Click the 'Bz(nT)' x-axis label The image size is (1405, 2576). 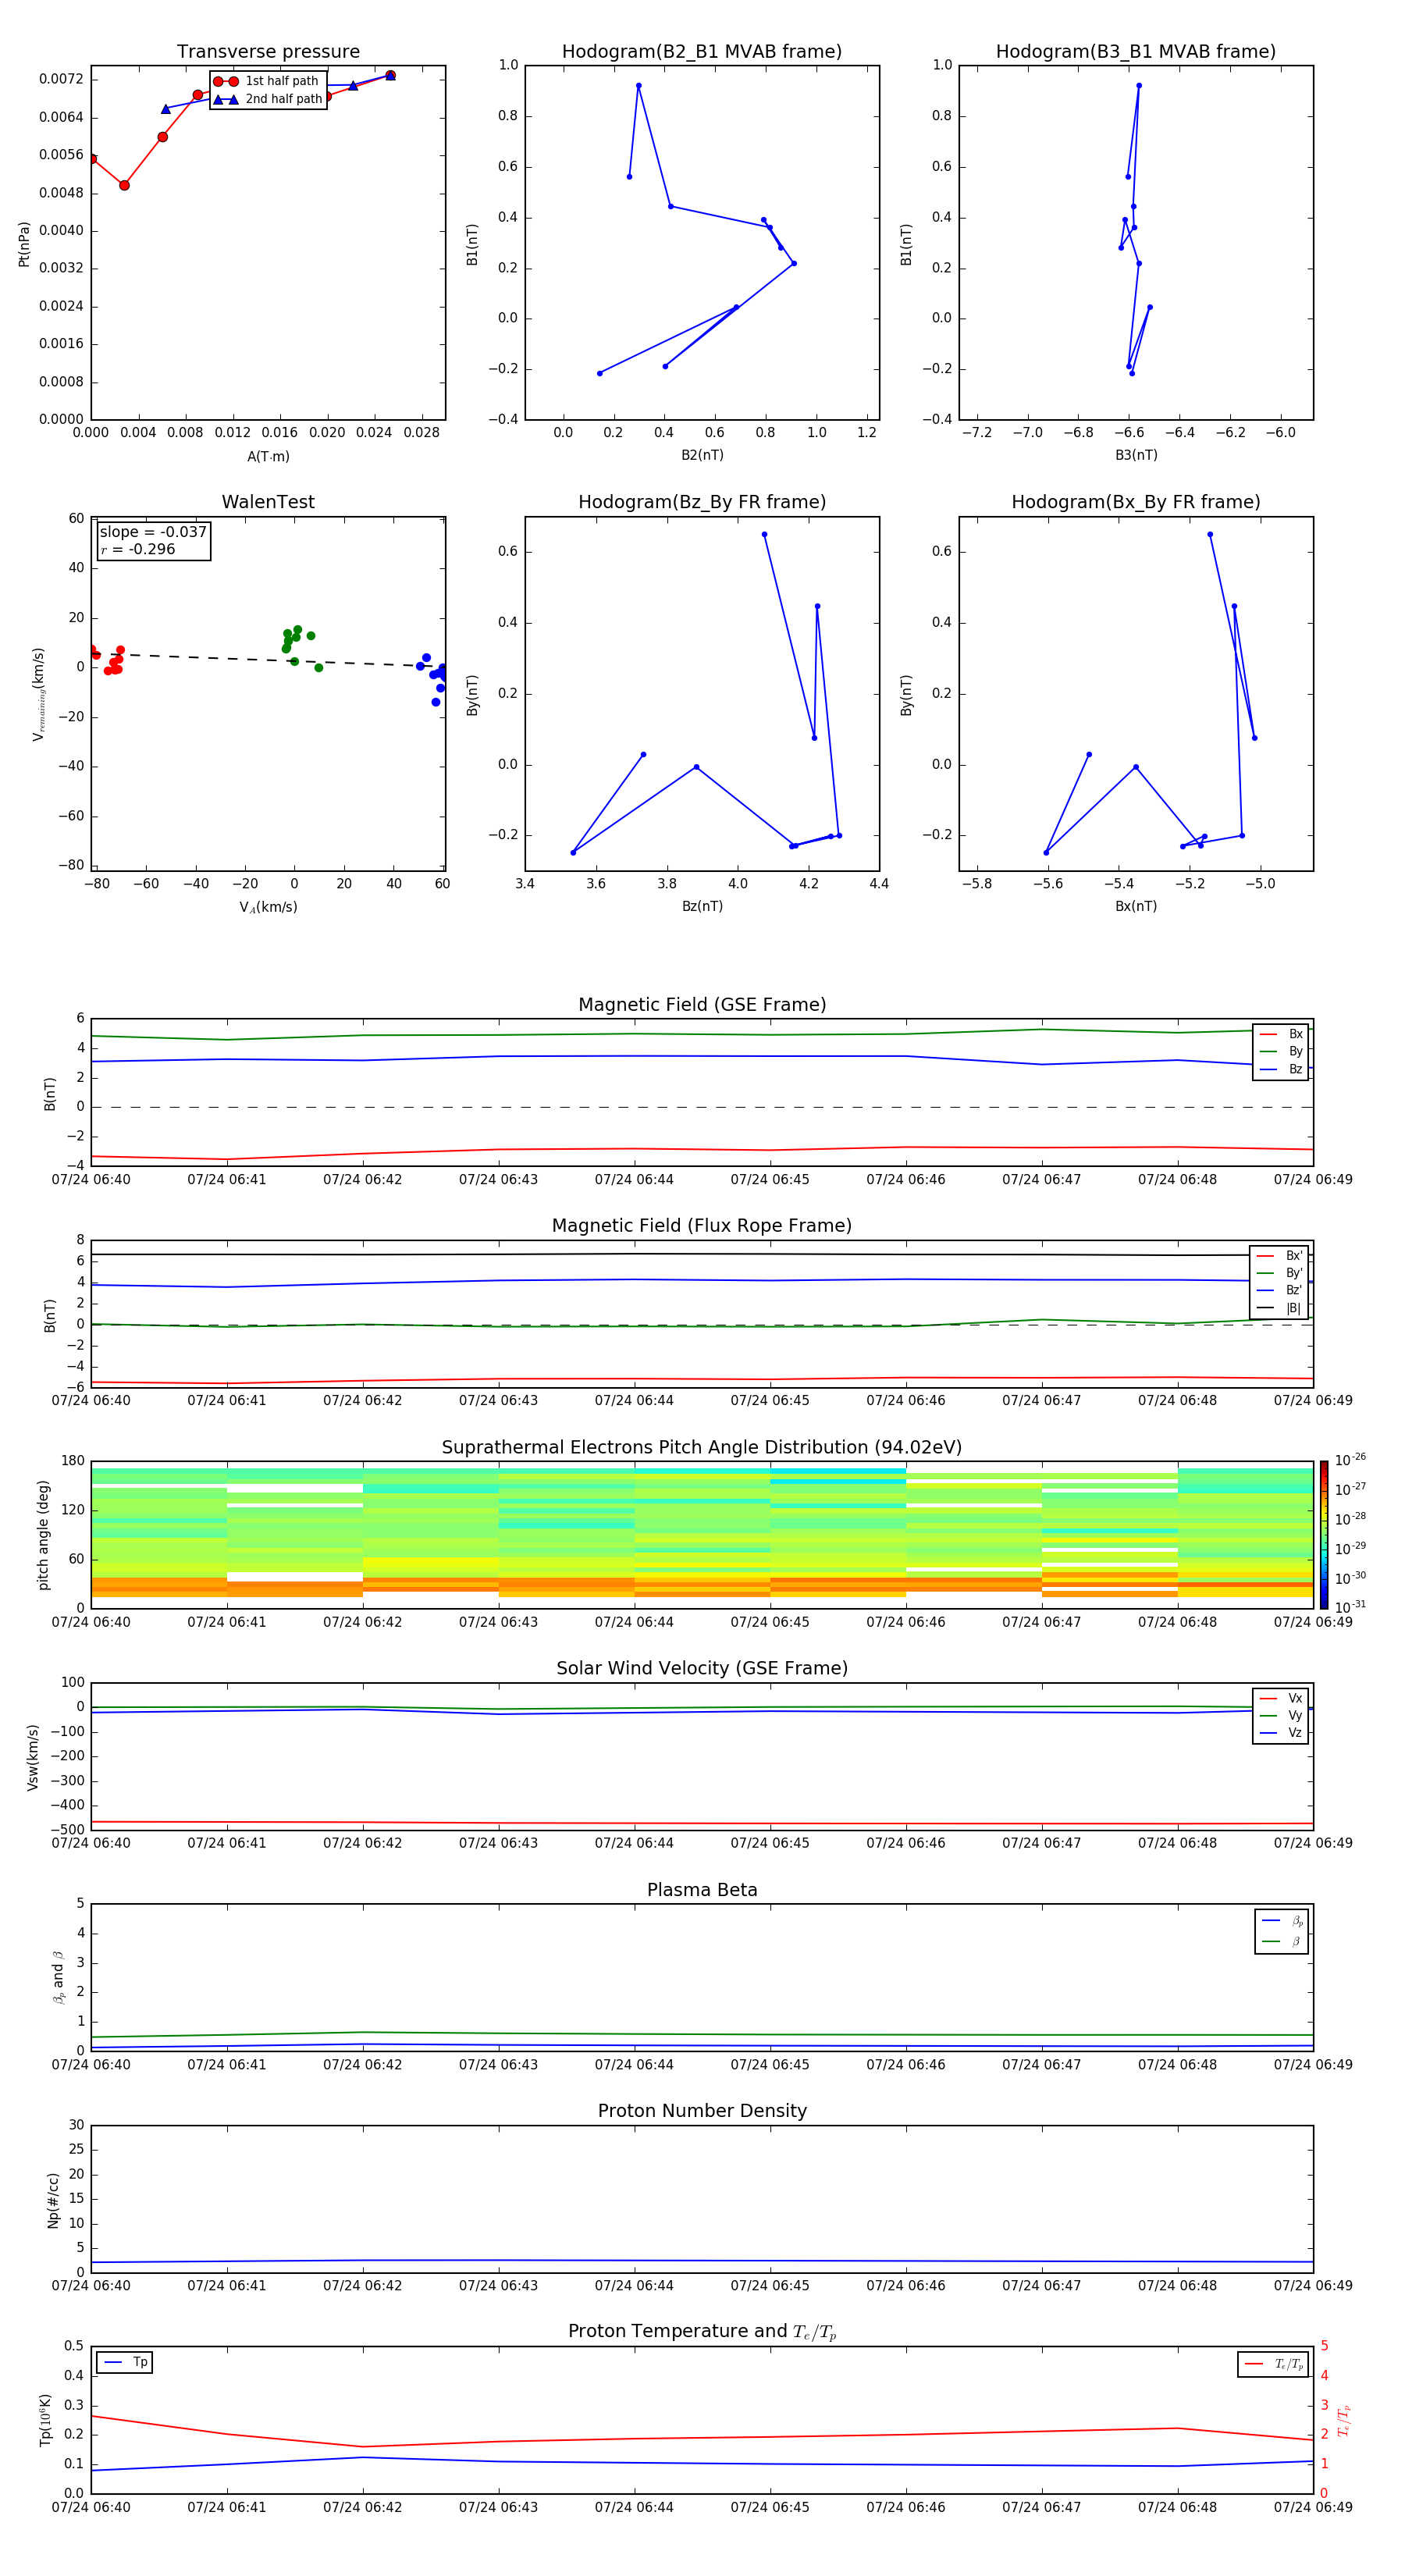[702, 906]
